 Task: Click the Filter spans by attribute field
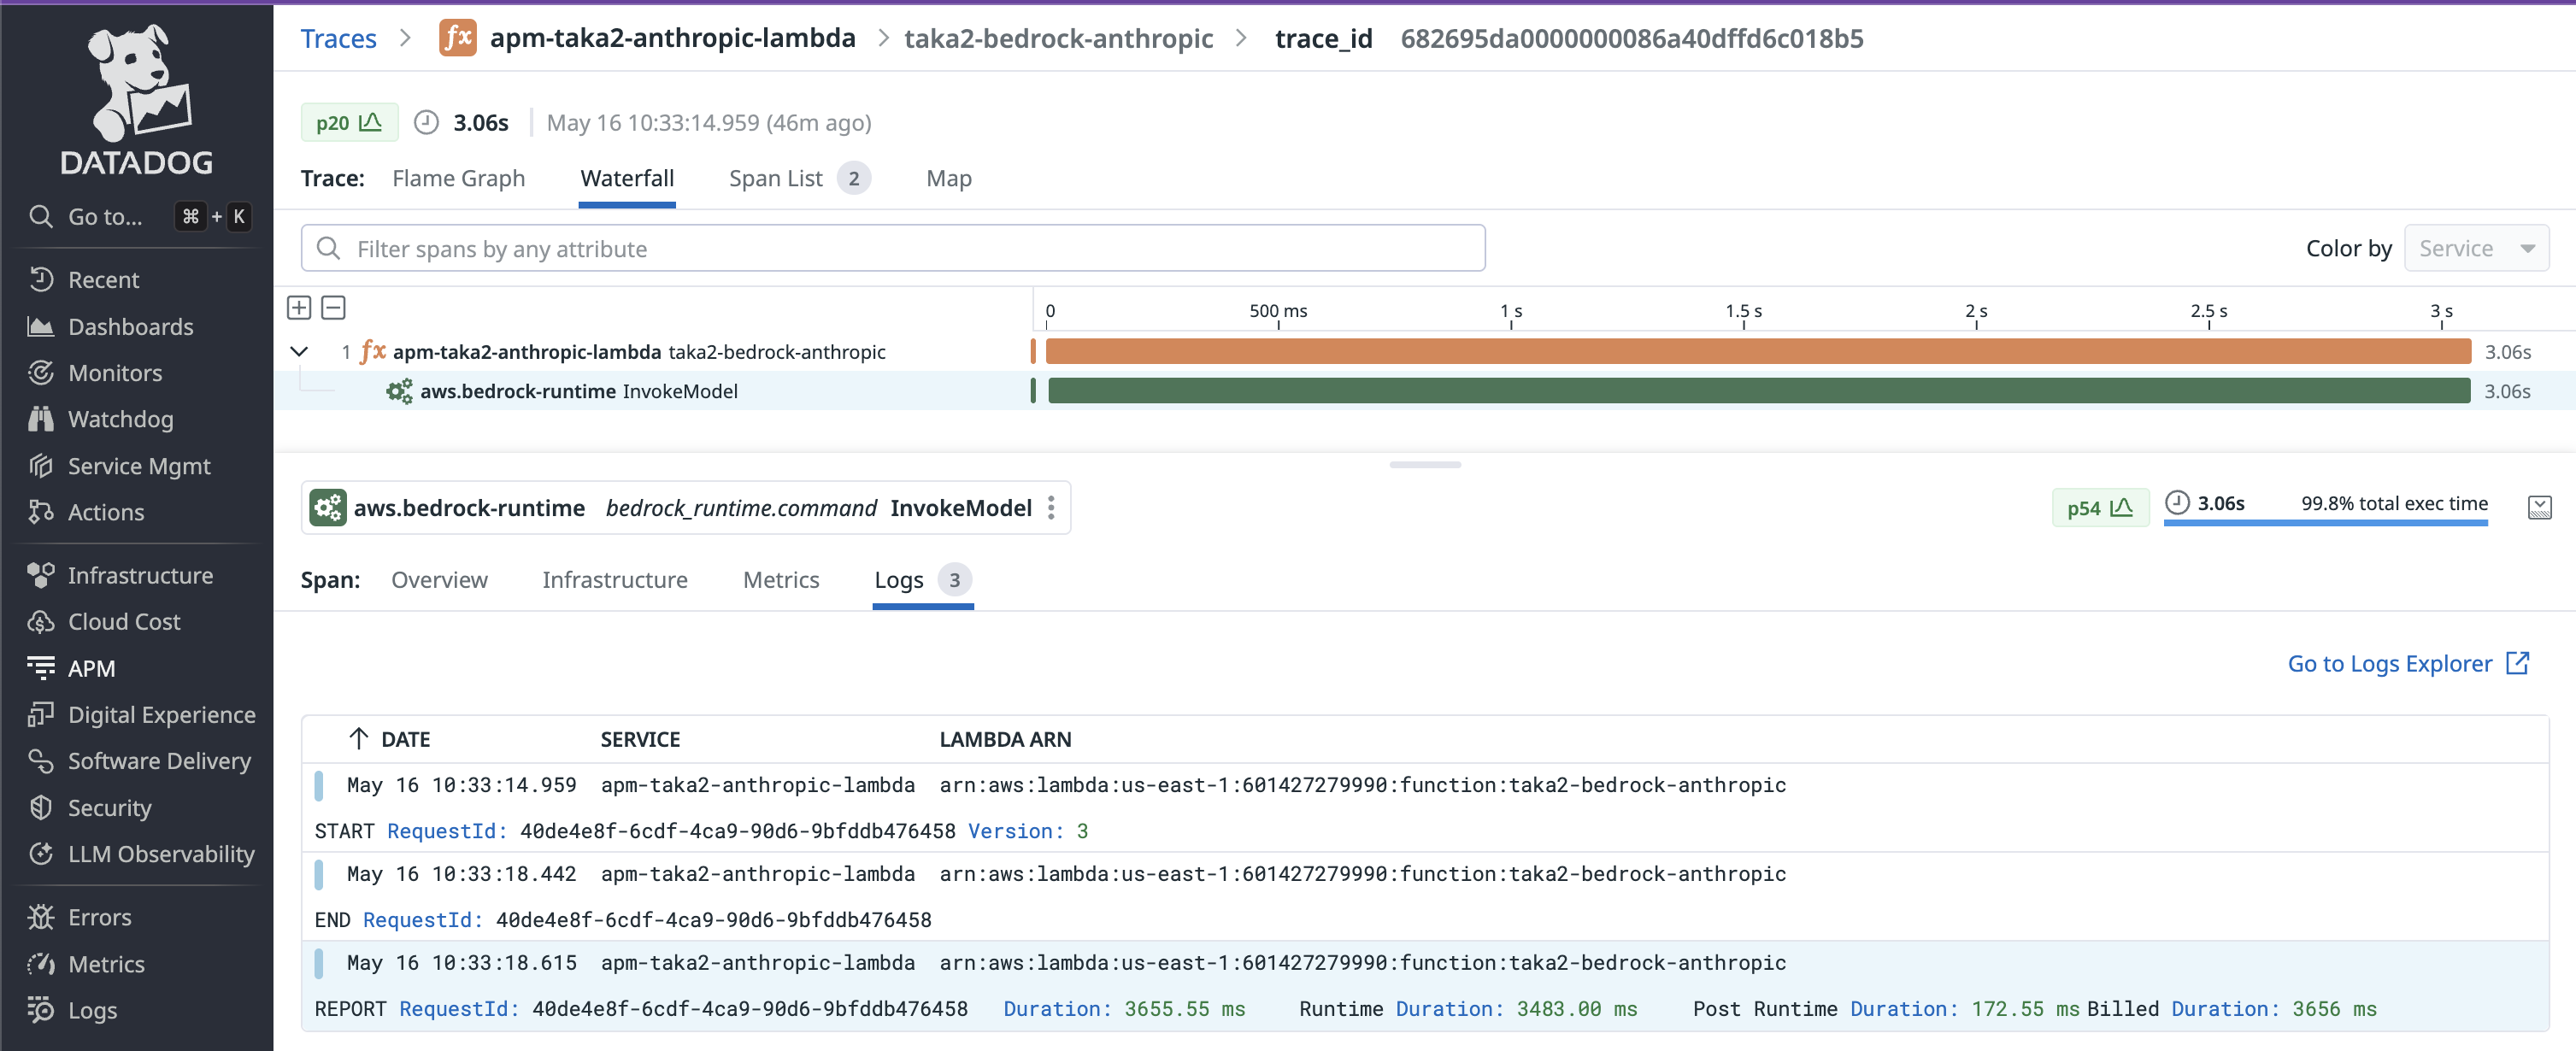coord(892,248)
